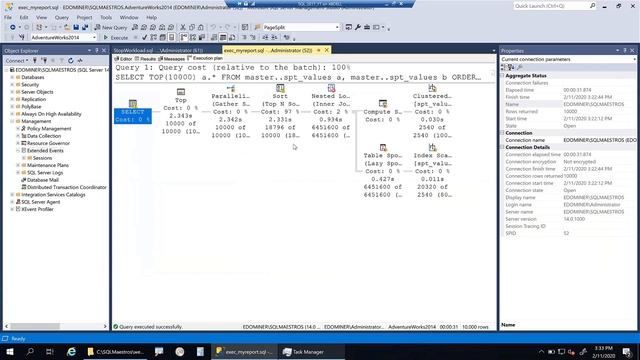640x360 pixels.
Task: Select the Sort Top N operator
Action: tap(280, 111)
